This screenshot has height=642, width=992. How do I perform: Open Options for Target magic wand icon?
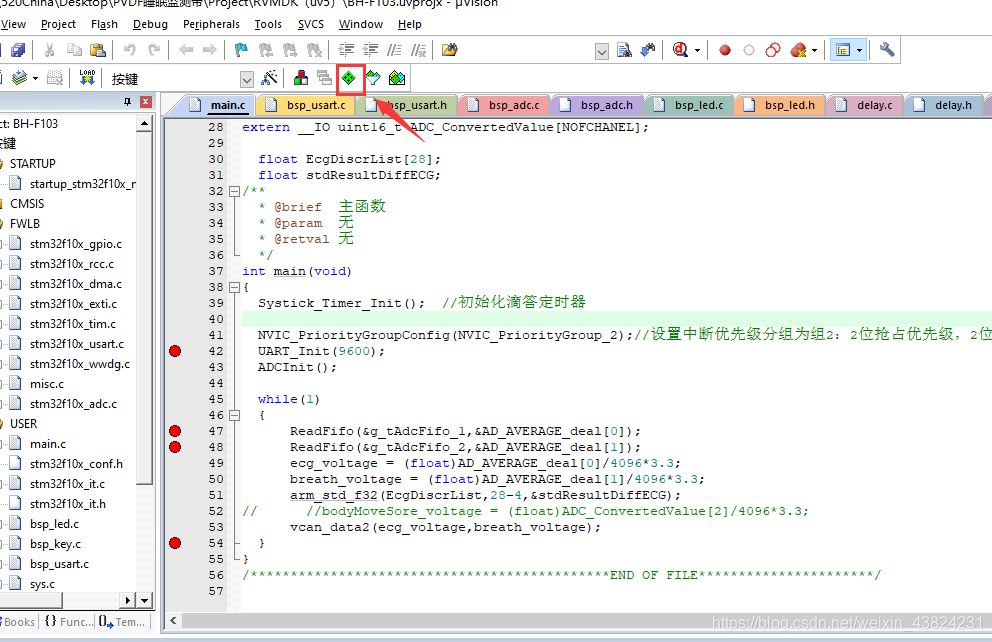coord(270,78)
